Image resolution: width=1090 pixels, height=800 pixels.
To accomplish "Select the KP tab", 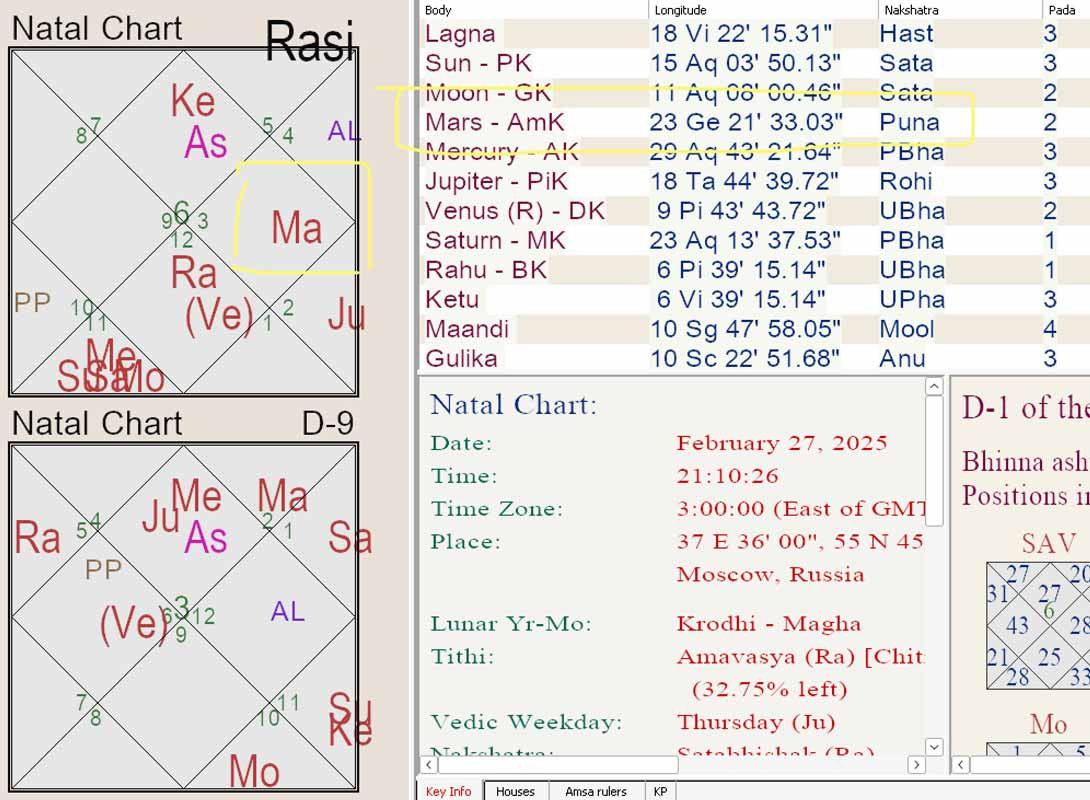I will coord(660,791).
